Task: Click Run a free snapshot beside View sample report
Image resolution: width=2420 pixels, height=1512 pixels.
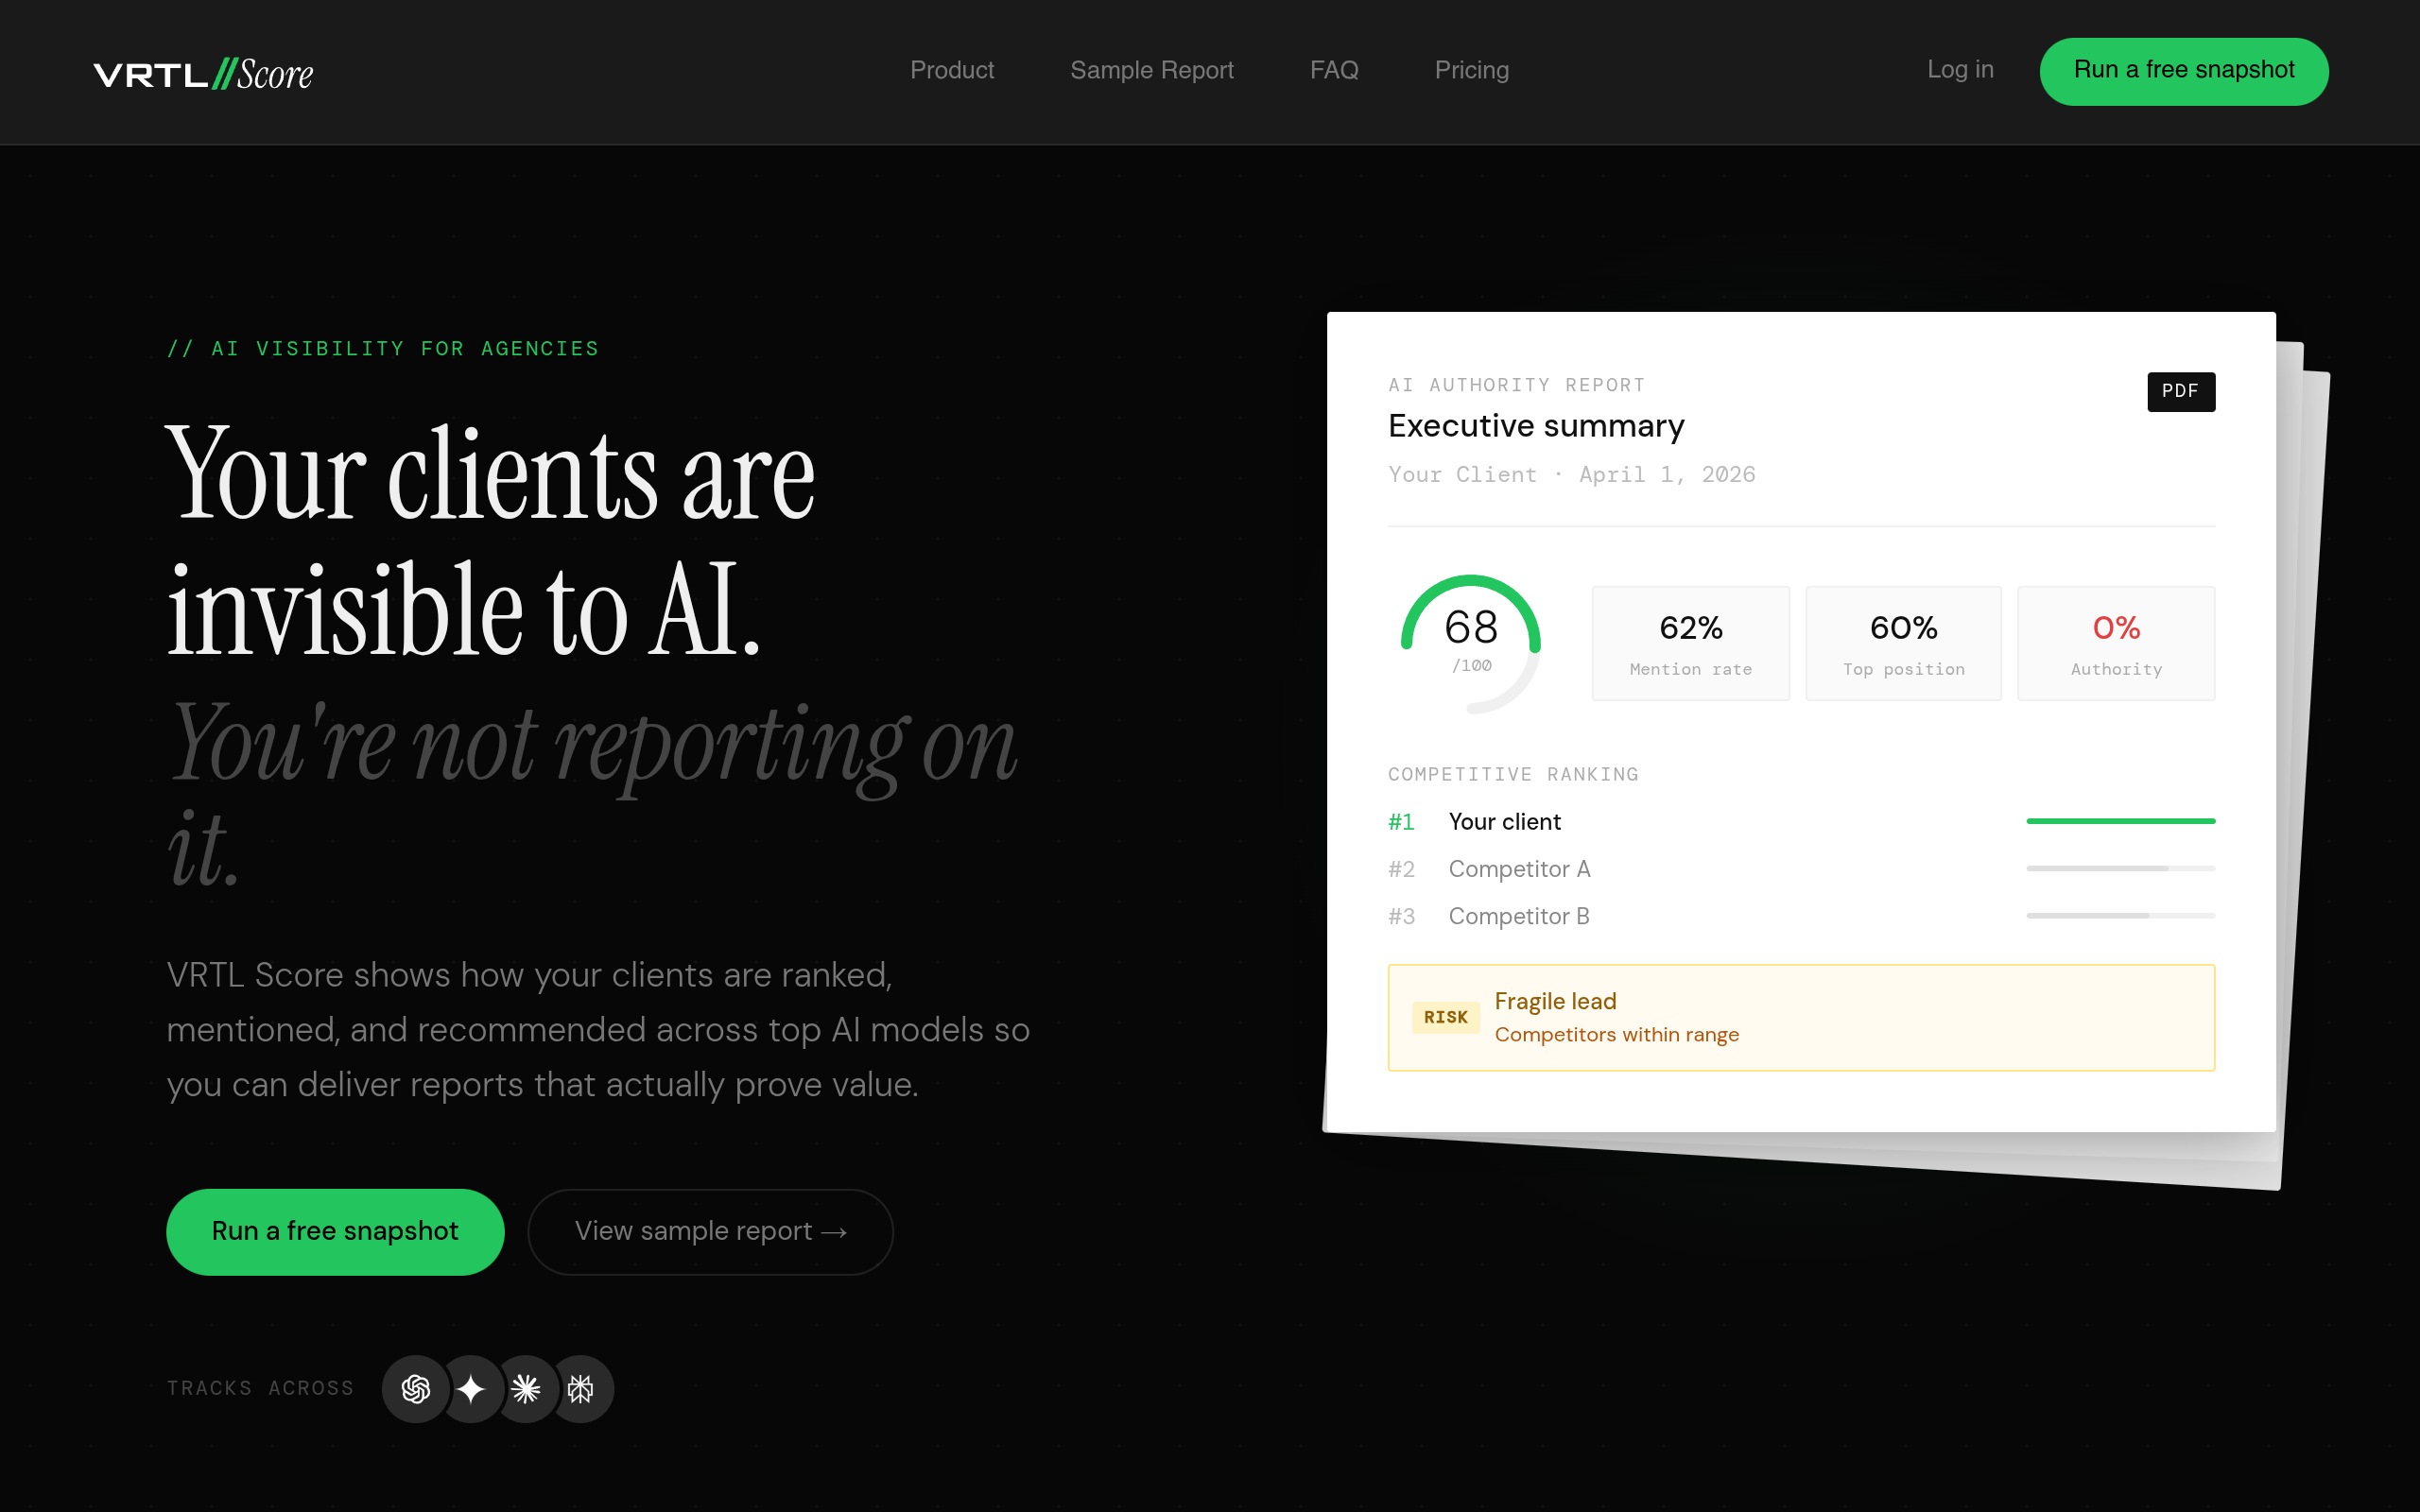Action: 335,1231
